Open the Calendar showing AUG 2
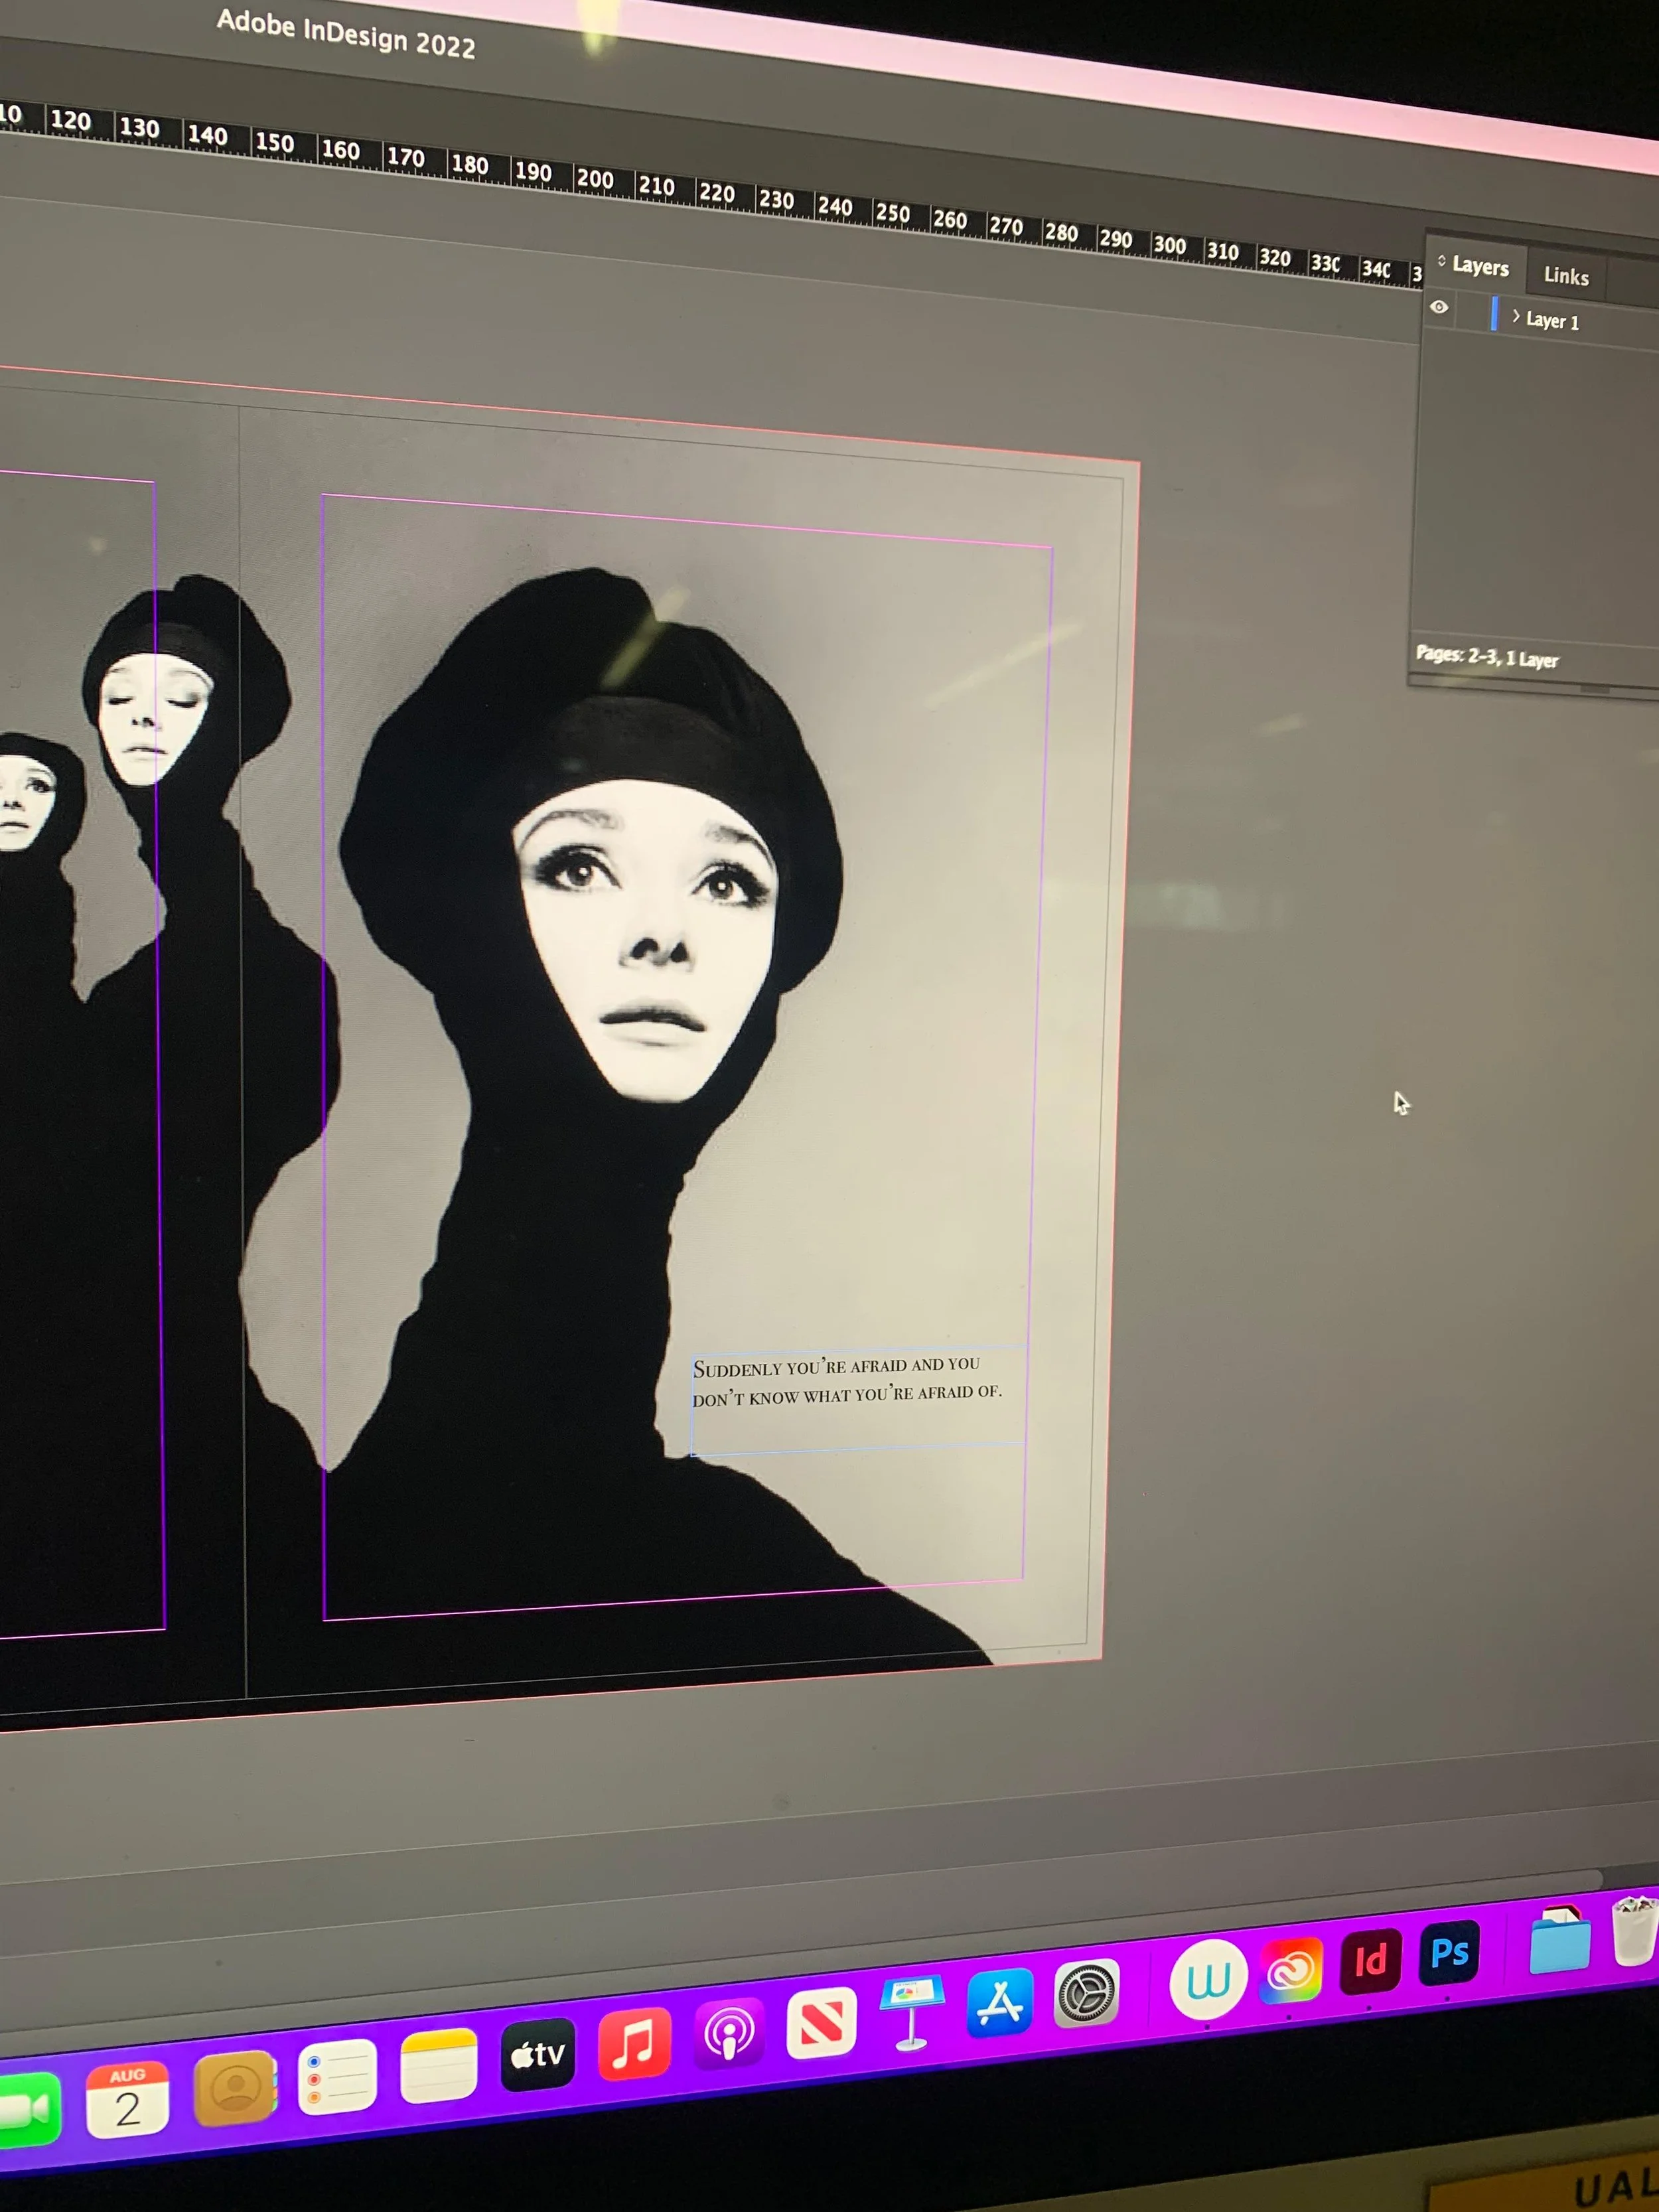The height and width of the screenshot is (2212, 1659). tap(127, 2099)
